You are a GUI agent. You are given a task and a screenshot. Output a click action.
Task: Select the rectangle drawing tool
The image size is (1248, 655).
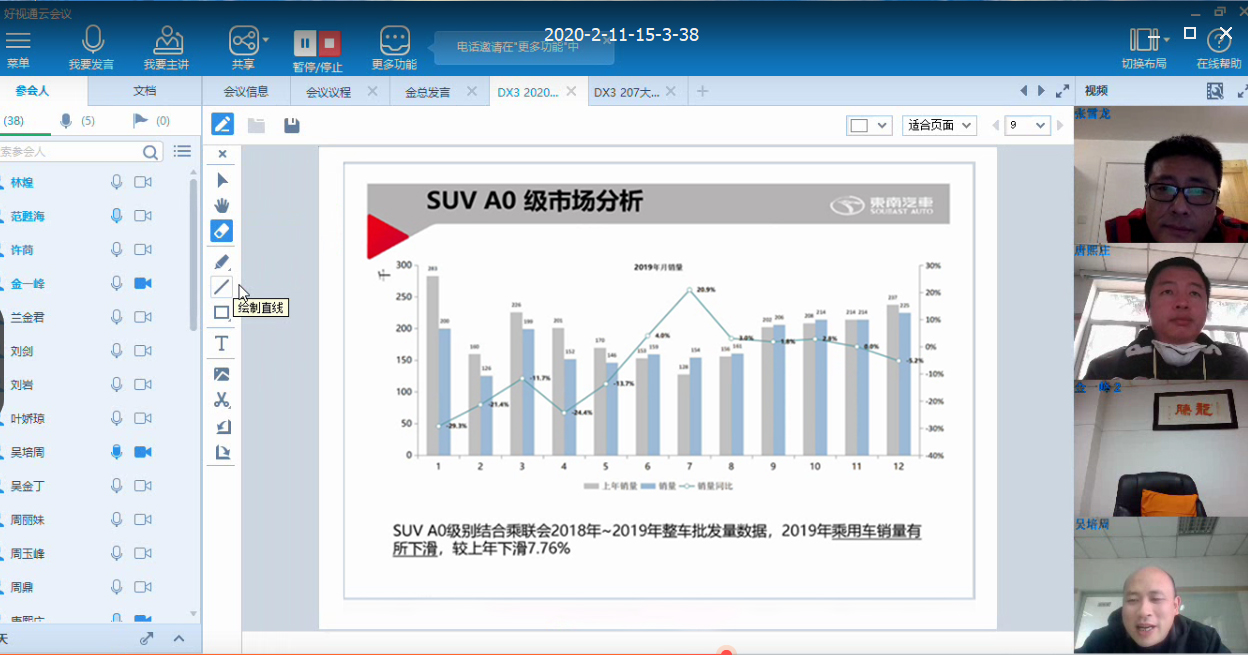[x=222, y=313]
